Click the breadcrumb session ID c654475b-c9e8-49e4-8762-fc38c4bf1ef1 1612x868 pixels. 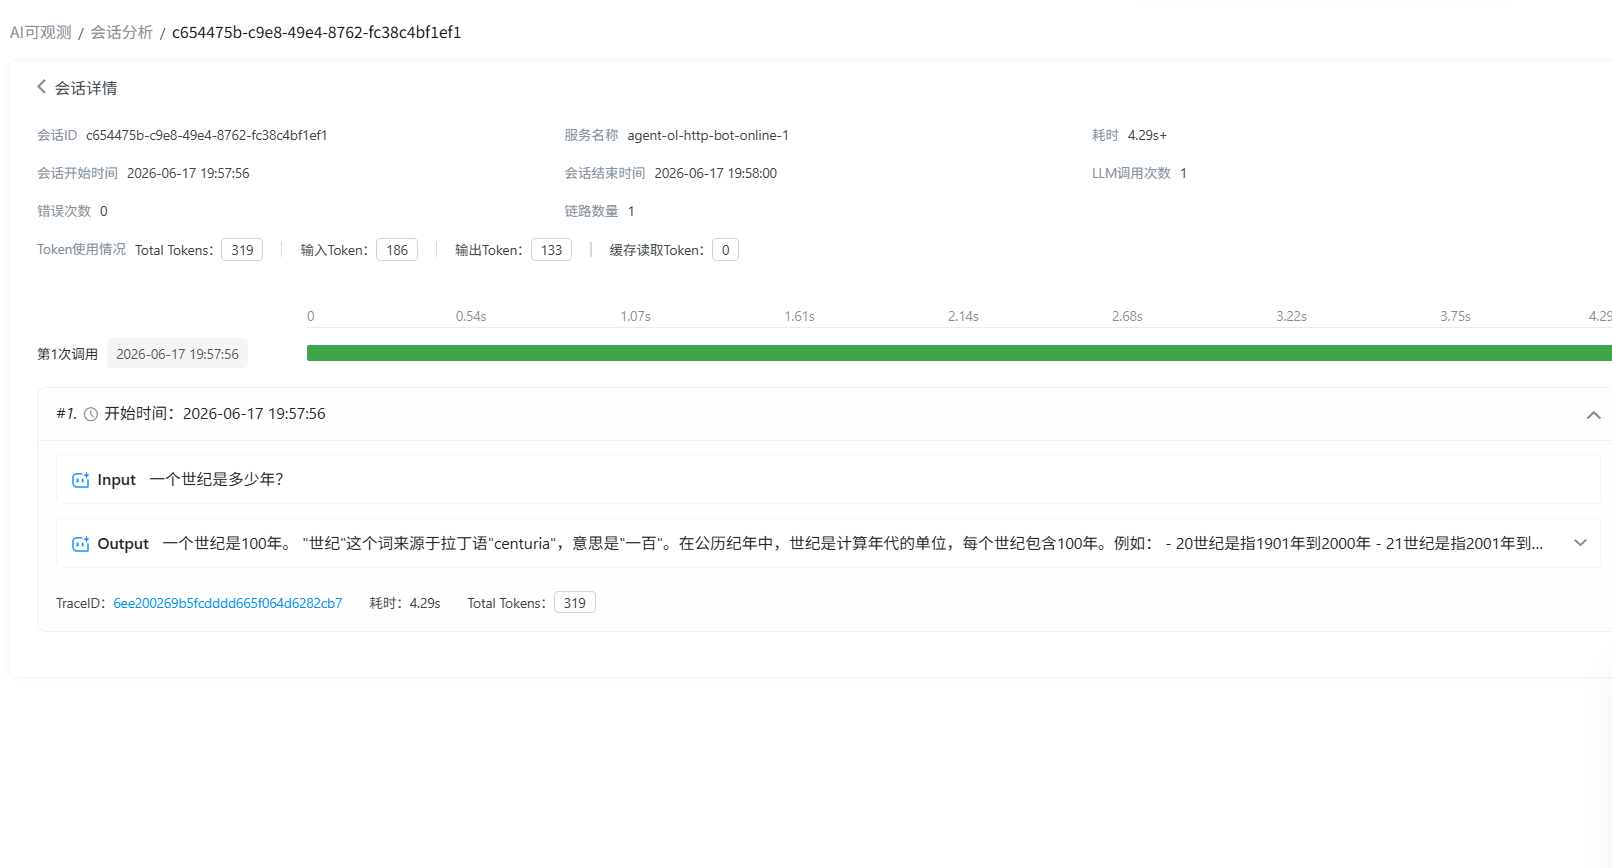click(317, 32)
